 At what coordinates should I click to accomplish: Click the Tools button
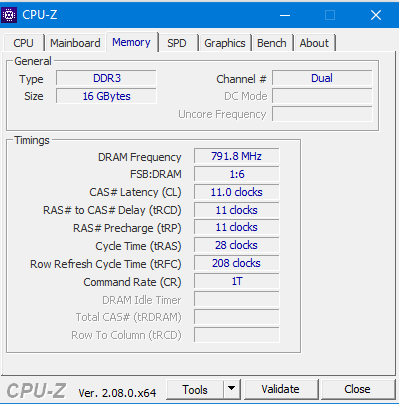click(195, 389)
